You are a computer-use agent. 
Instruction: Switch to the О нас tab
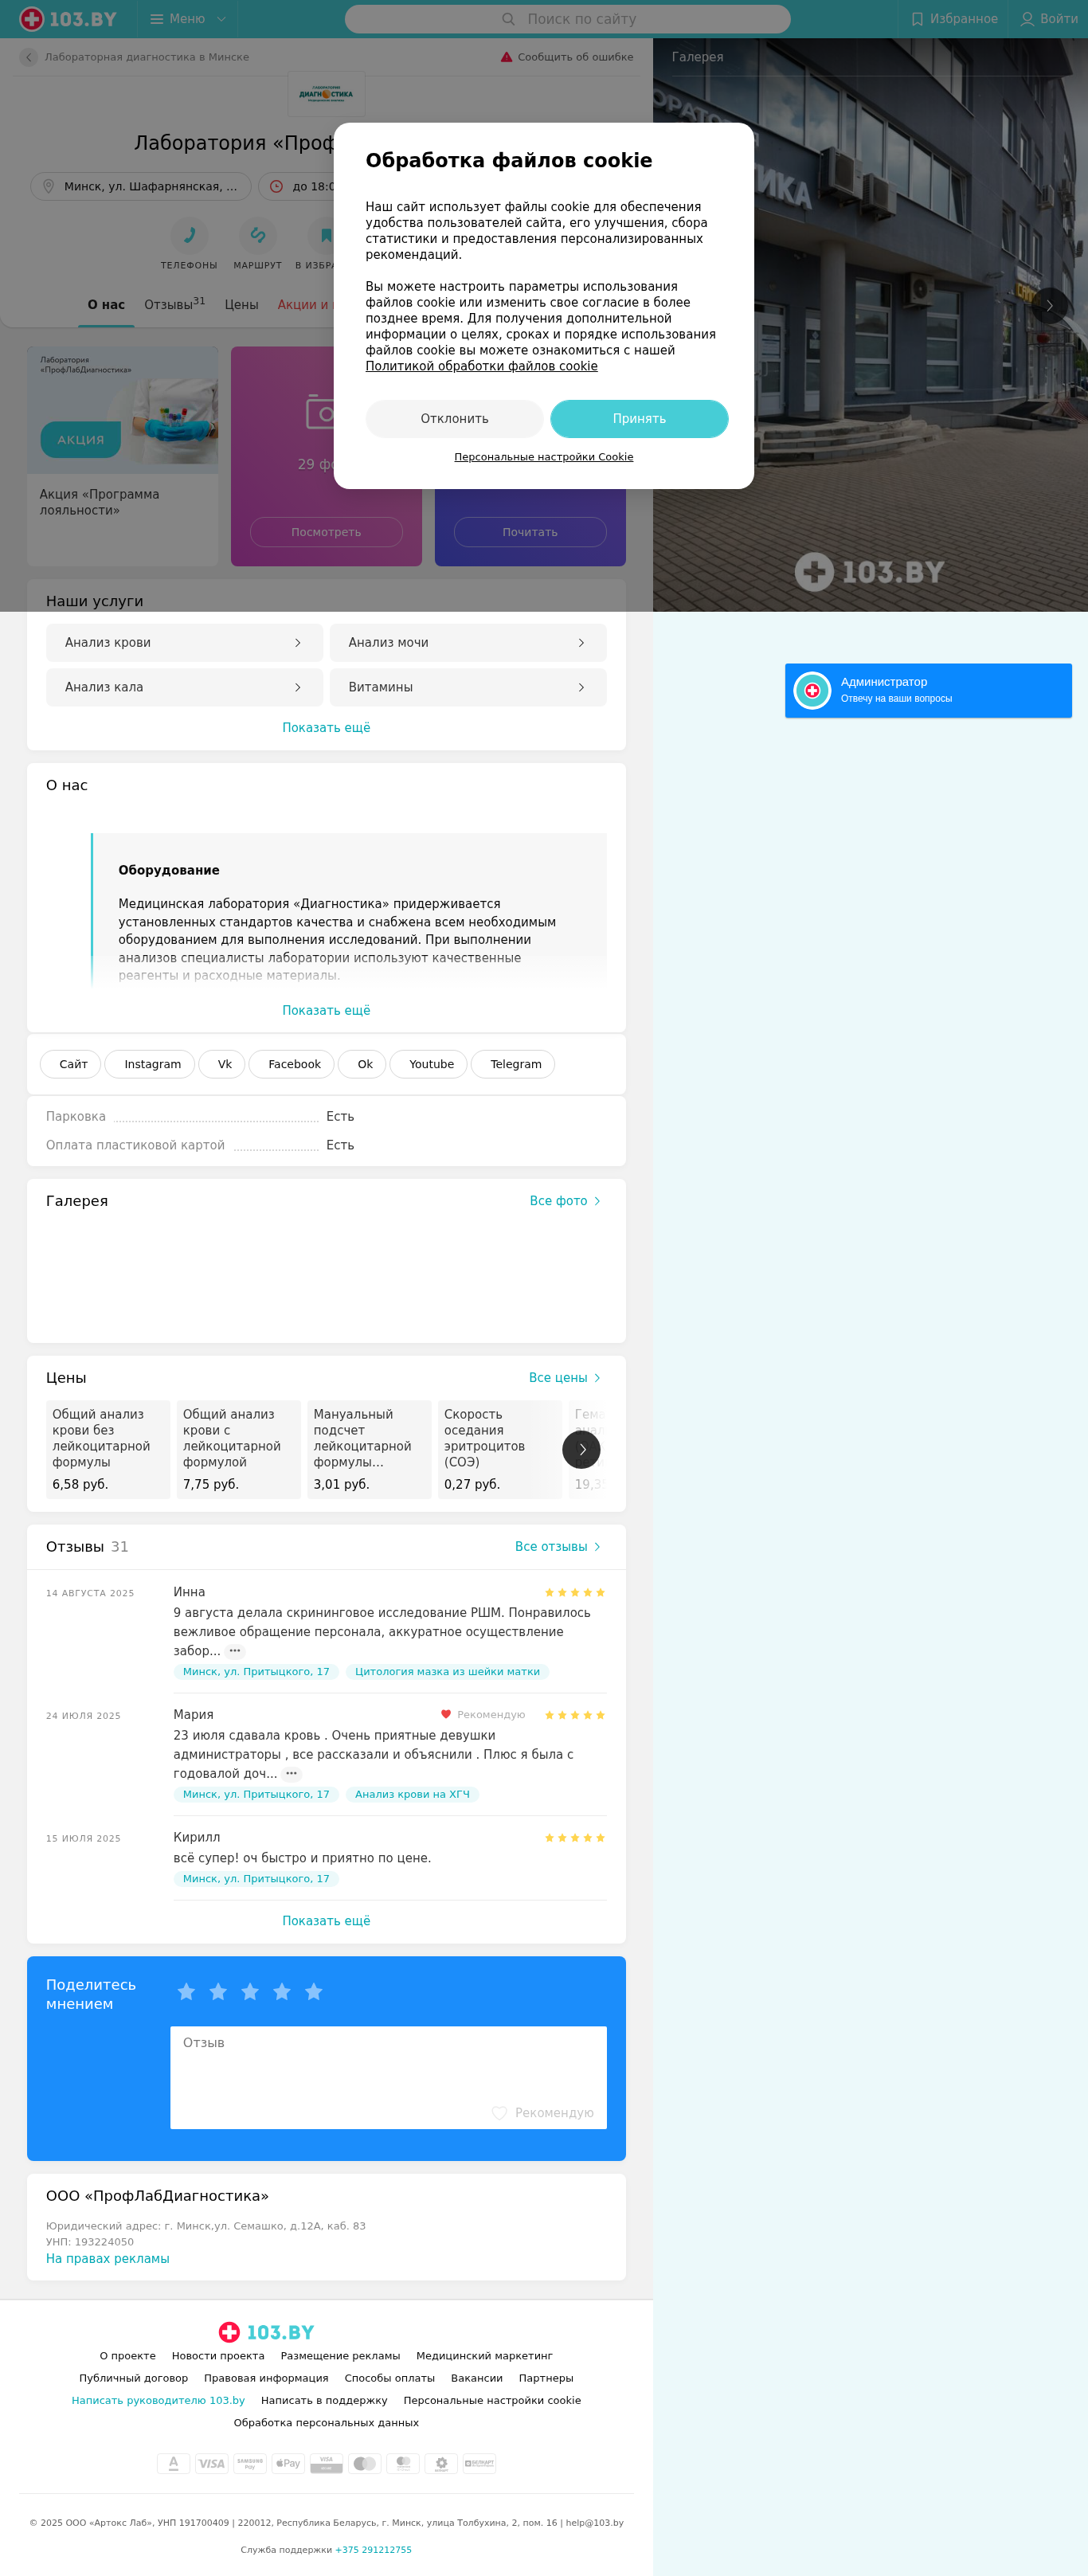point(106,305)
